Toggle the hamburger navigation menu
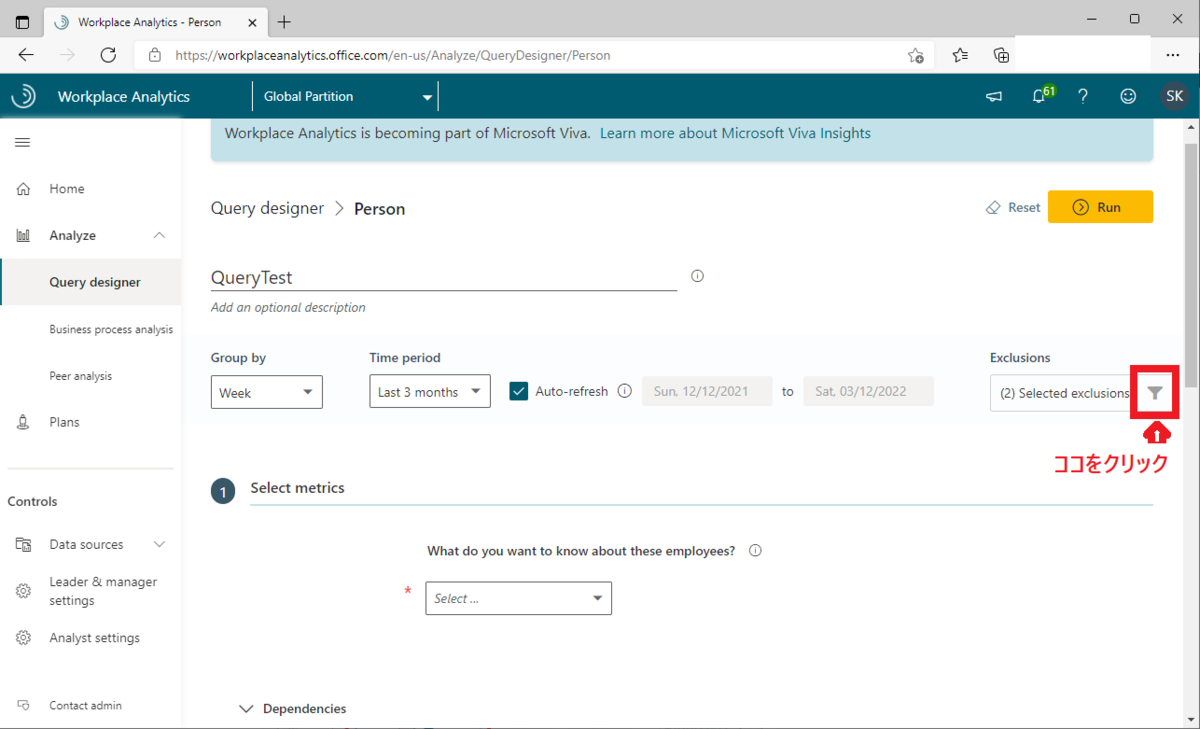Screen dimensions: 1200x729 click(x=22, y=143)
